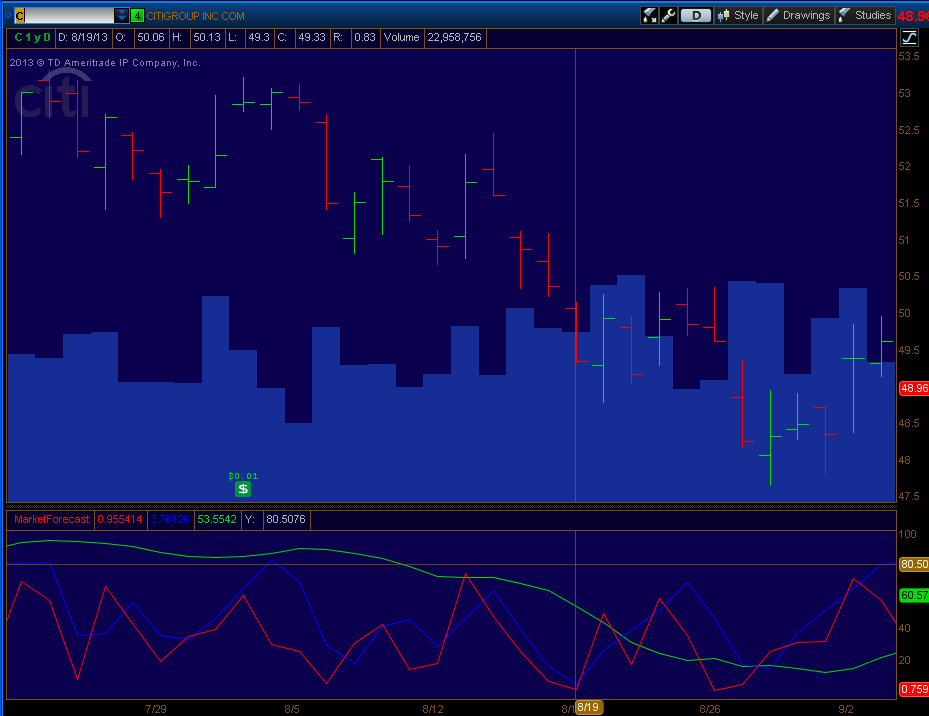
Task: Click the Range value 0.83
Action: [365, 37]
